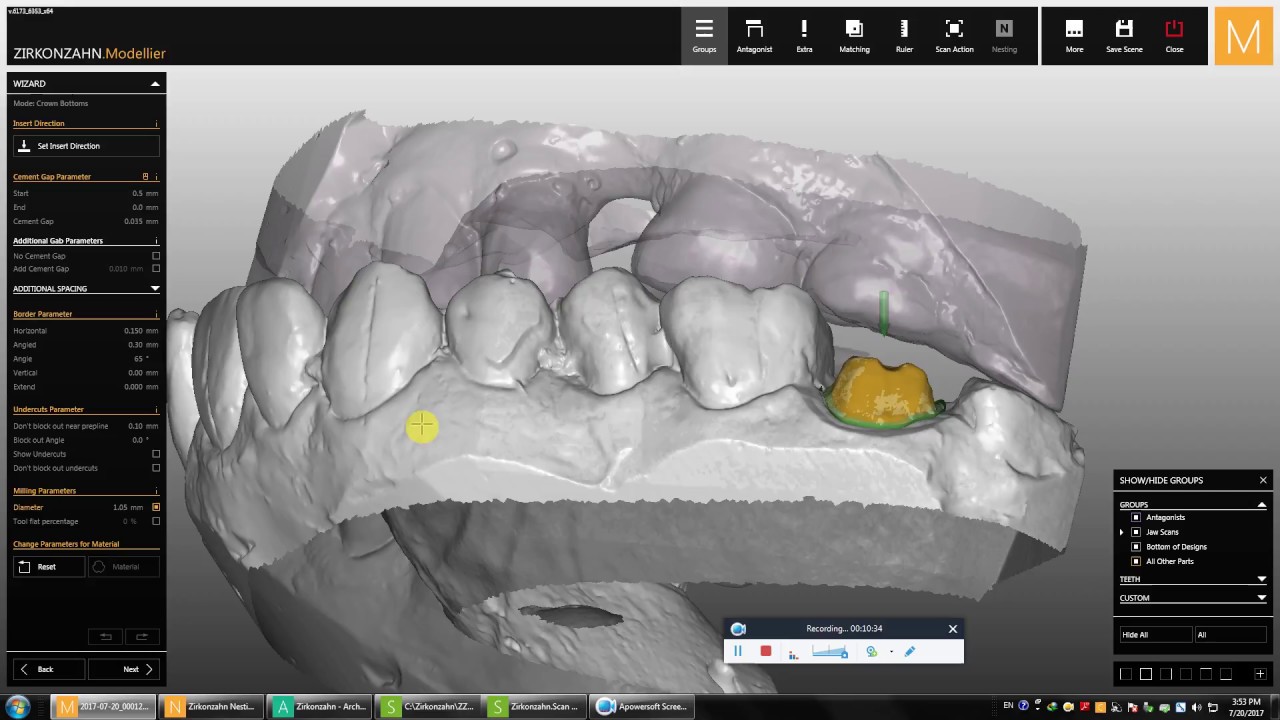The width and height of the screenshot is (1280, 720).
Task: Enable Add Cement Gap checkbox
Action: (156, 269)
